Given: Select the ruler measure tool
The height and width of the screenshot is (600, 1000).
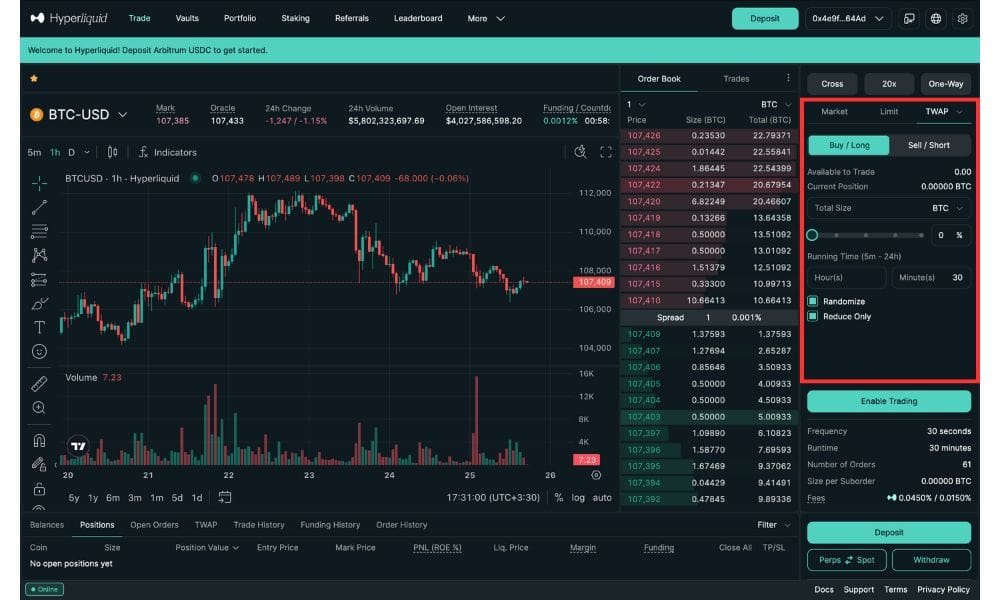Looking at the screenshot, I should pos(39,383).
